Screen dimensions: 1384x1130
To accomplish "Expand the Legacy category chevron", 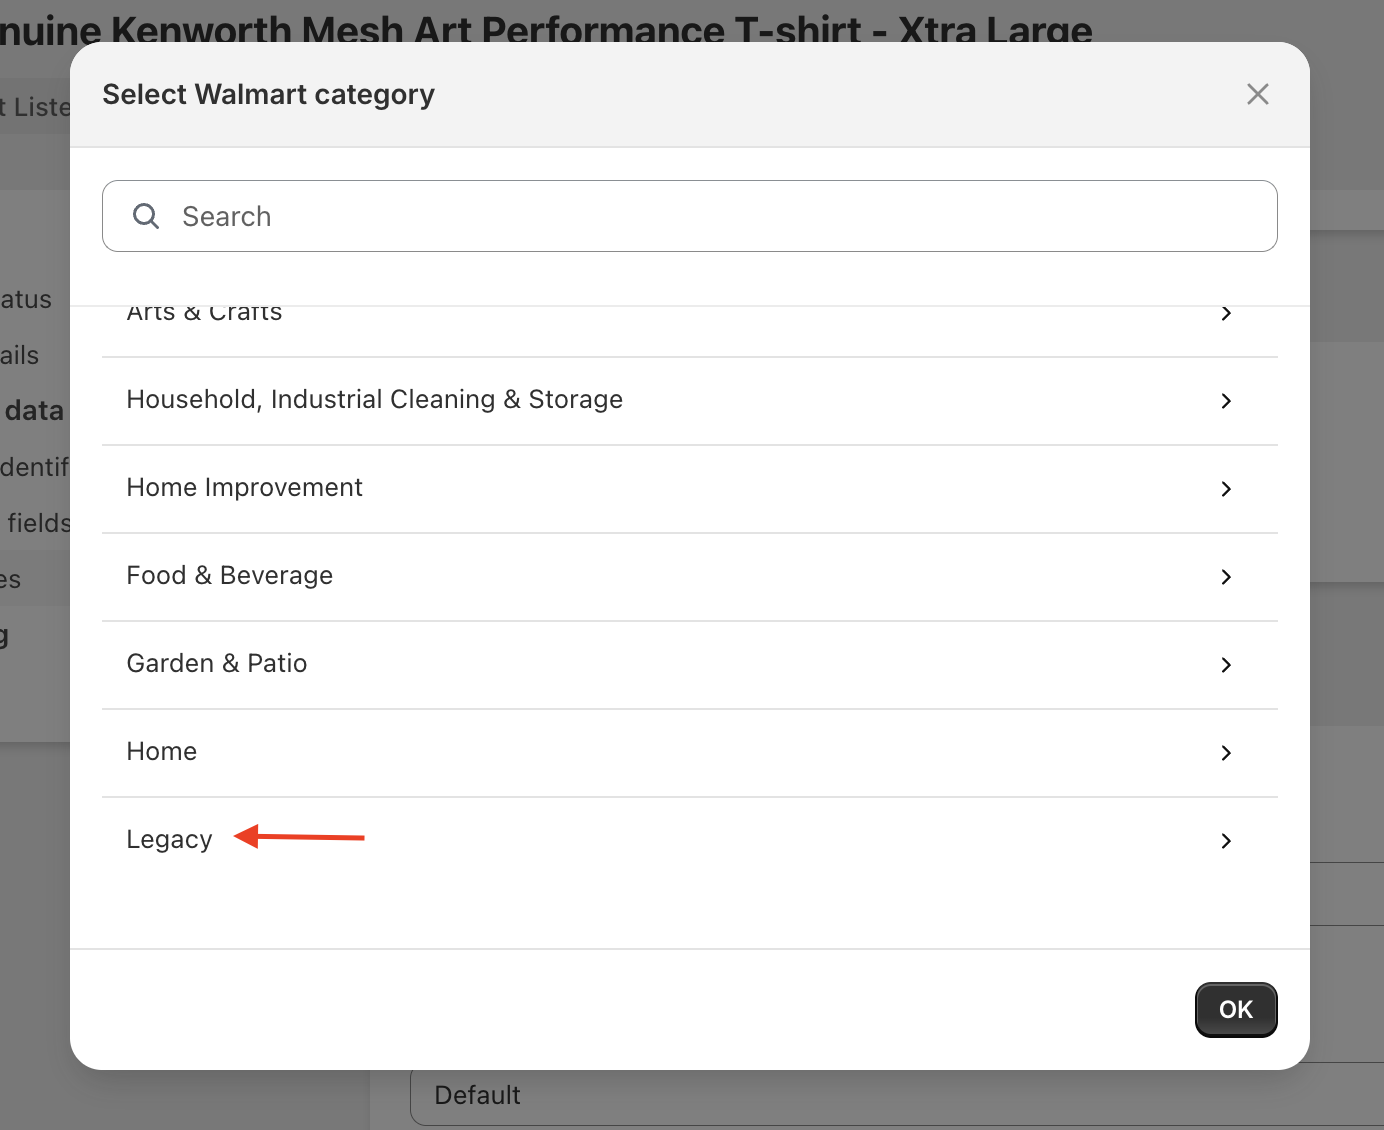I will (1226, 841).
